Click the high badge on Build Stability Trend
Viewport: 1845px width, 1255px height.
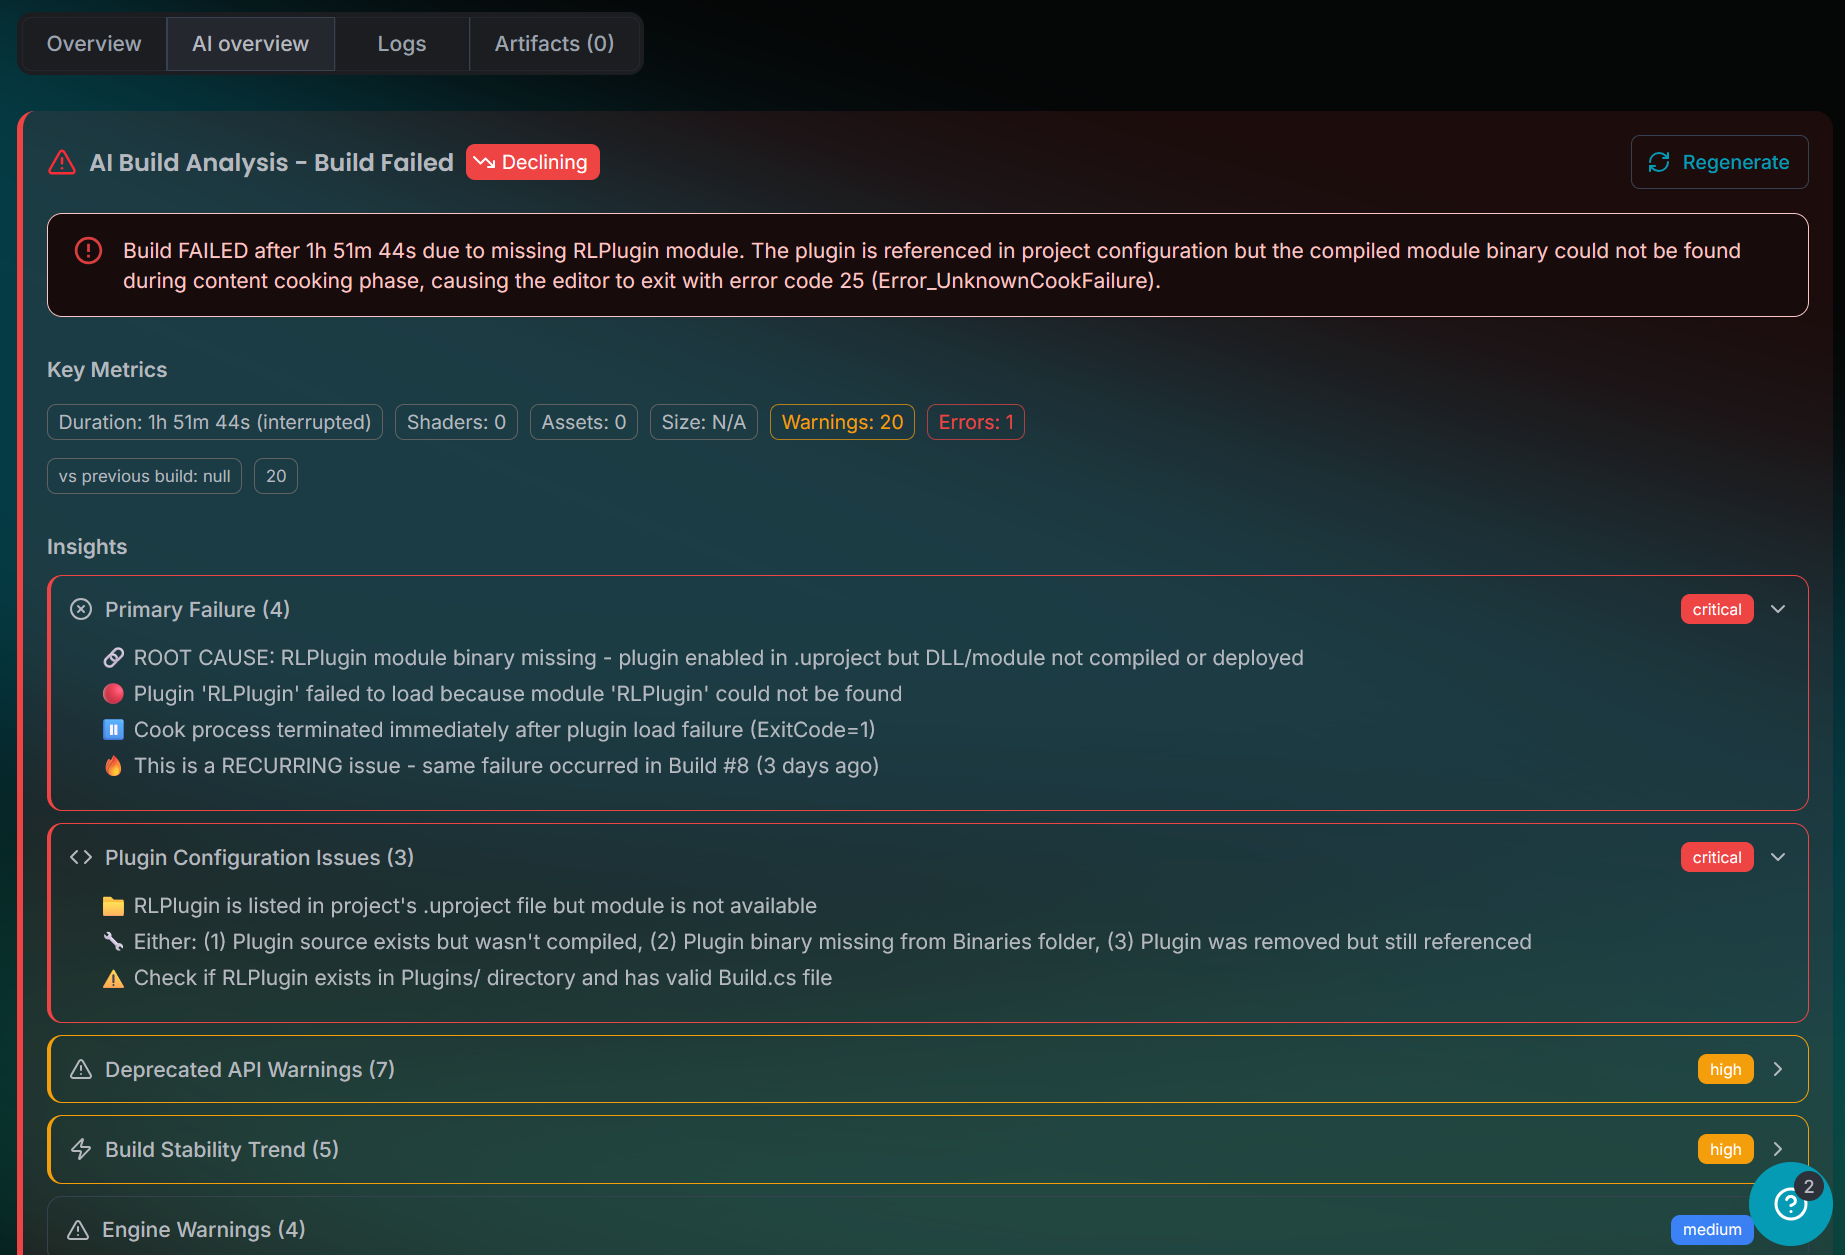click(x=1726, y=1149)
